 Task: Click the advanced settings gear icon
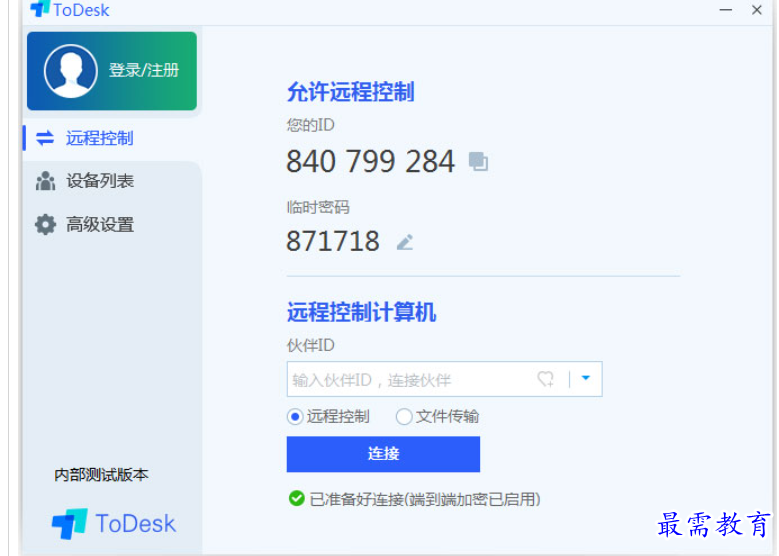coord(45,225)
